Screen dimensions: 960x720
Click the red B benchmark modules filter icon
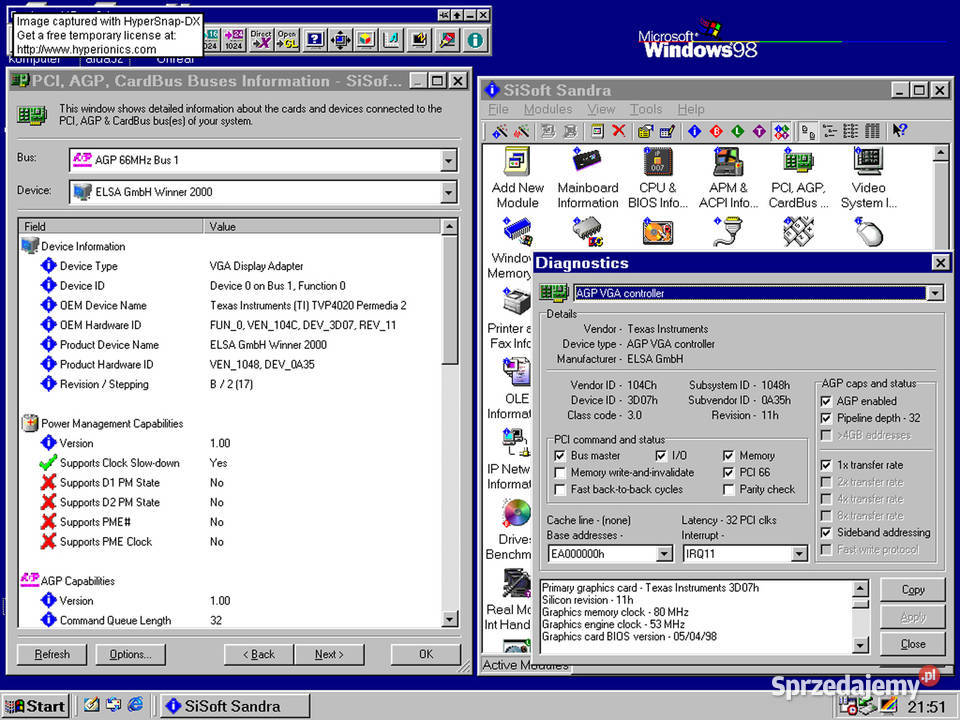(x=716, y=130)
